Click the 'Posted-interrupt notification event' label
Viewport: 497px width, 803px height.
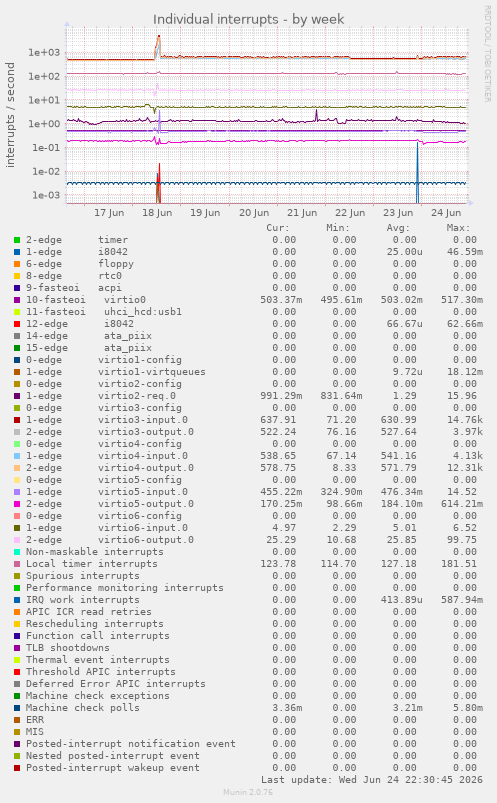click(131, 744)
